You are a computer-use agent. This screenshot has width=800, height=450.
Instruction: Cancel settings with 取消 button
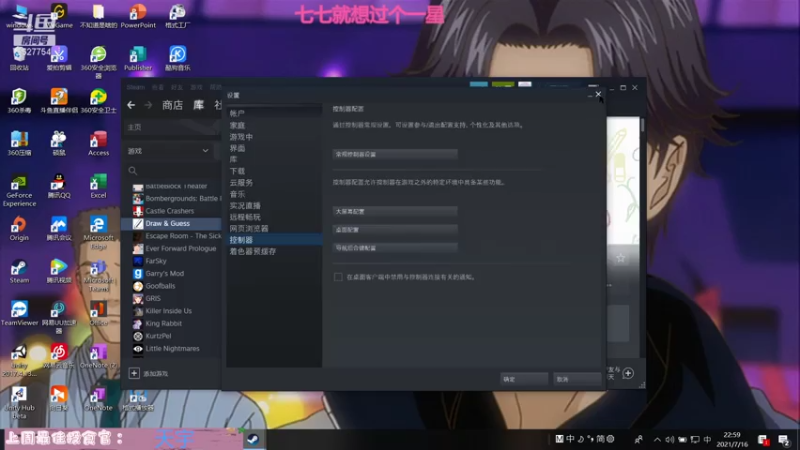pyautogui.click(x=577, y=379)
